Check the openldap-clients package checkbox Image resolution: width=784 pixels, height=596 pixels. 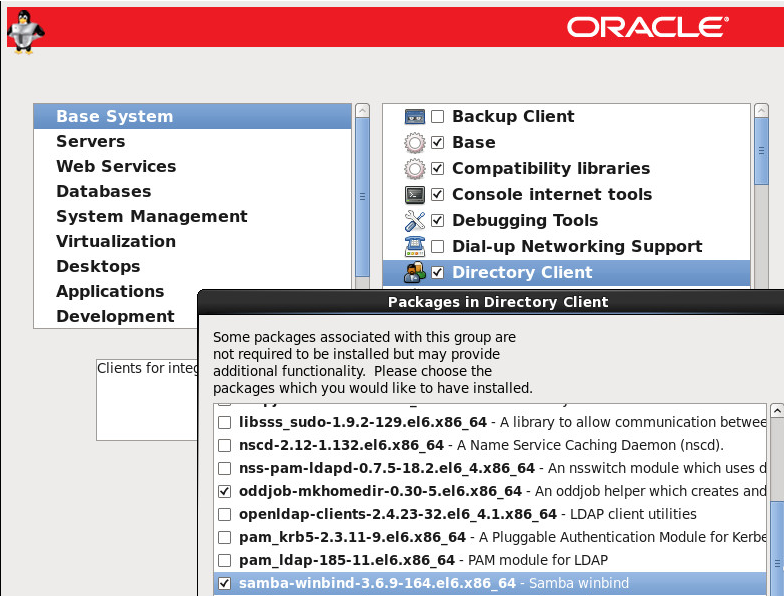click(224, 514)
